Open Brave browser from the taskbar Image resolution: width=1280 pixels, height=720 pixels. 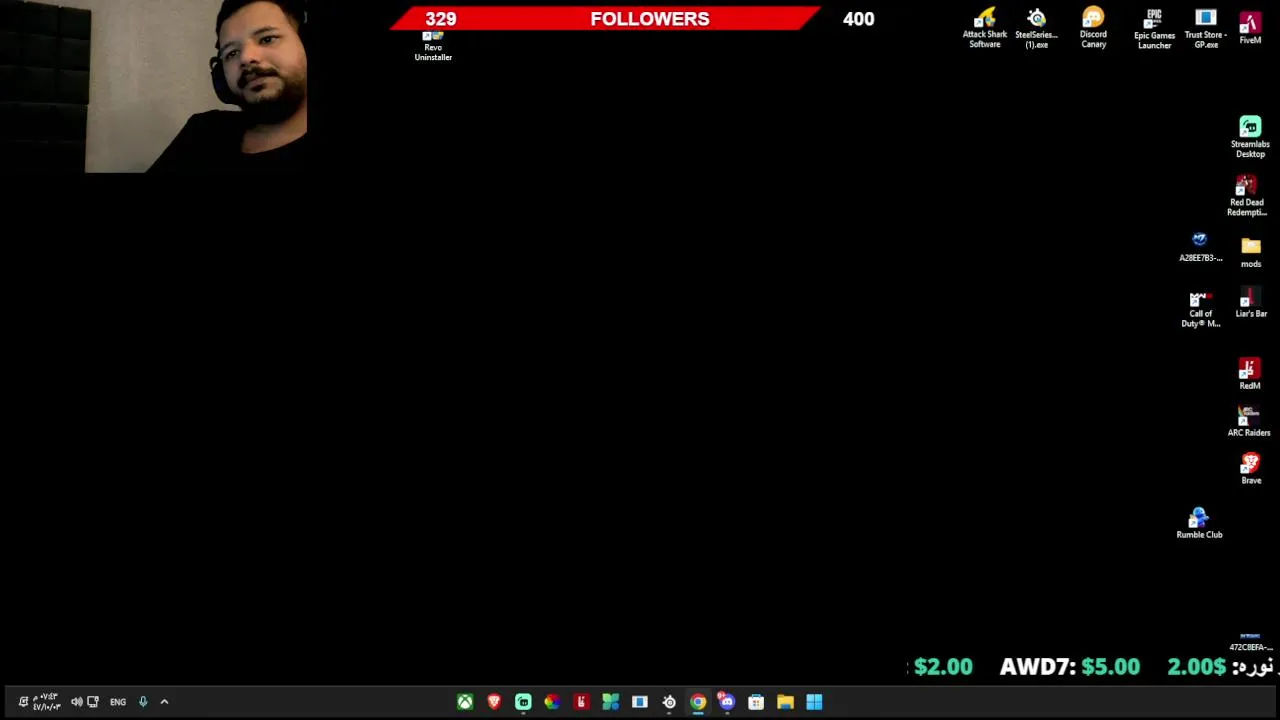click(494, 702)
